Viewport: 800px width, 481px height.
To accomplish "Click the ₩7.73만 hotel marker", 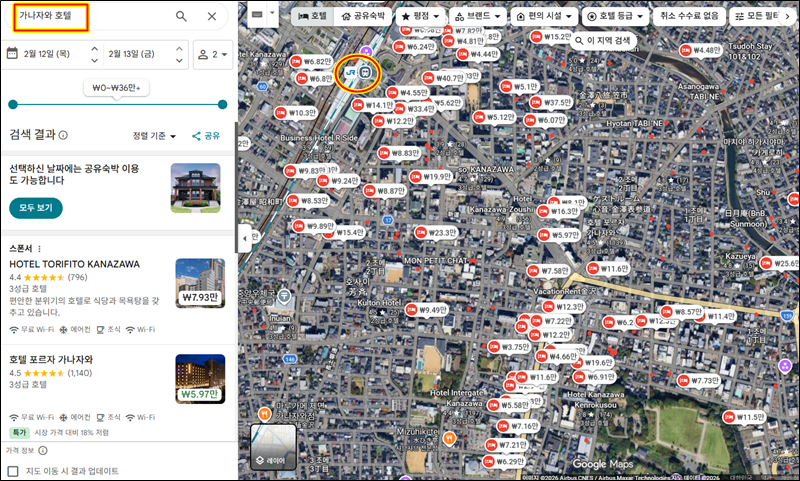I will 699,381.
